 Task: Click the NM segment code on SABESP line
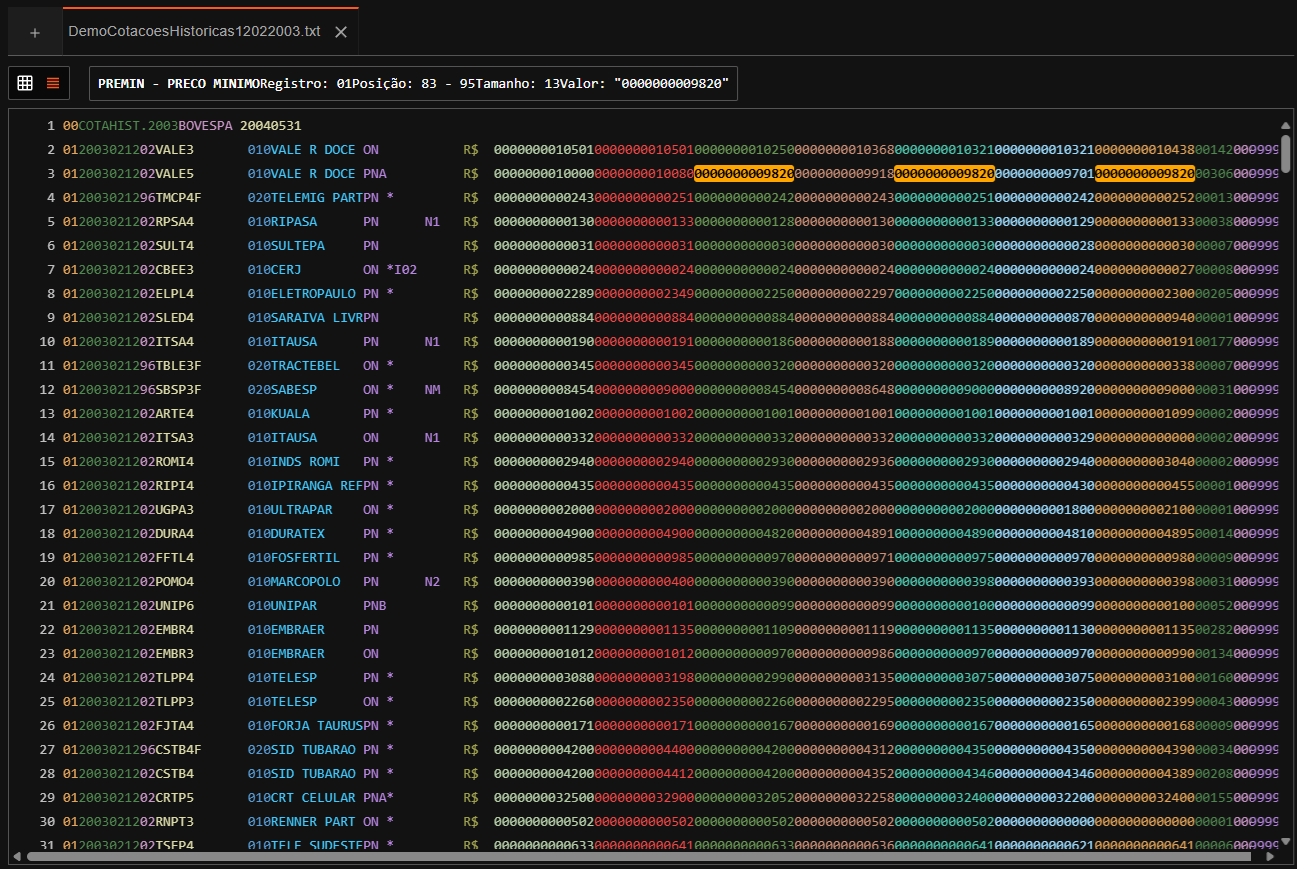tap(432, 390)
